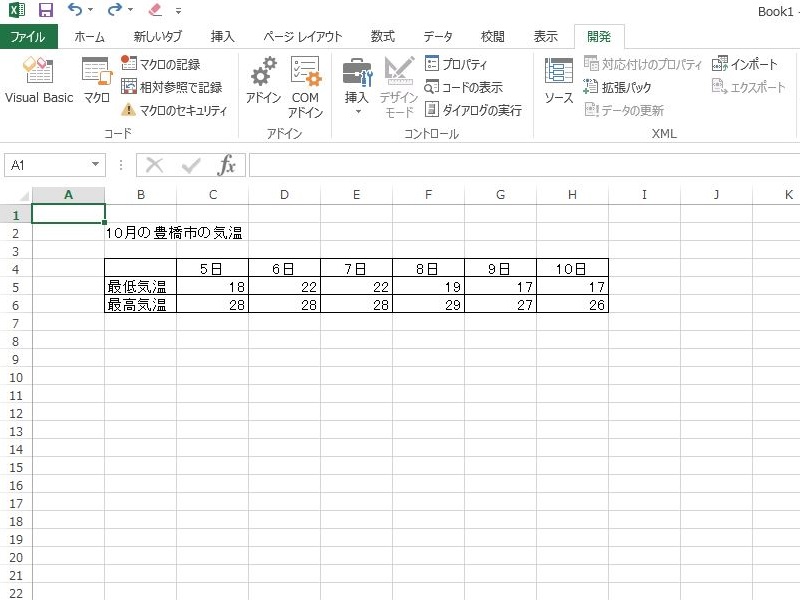
Task: Open the Name Box dropdown arrow
Action: pos(95,165)
